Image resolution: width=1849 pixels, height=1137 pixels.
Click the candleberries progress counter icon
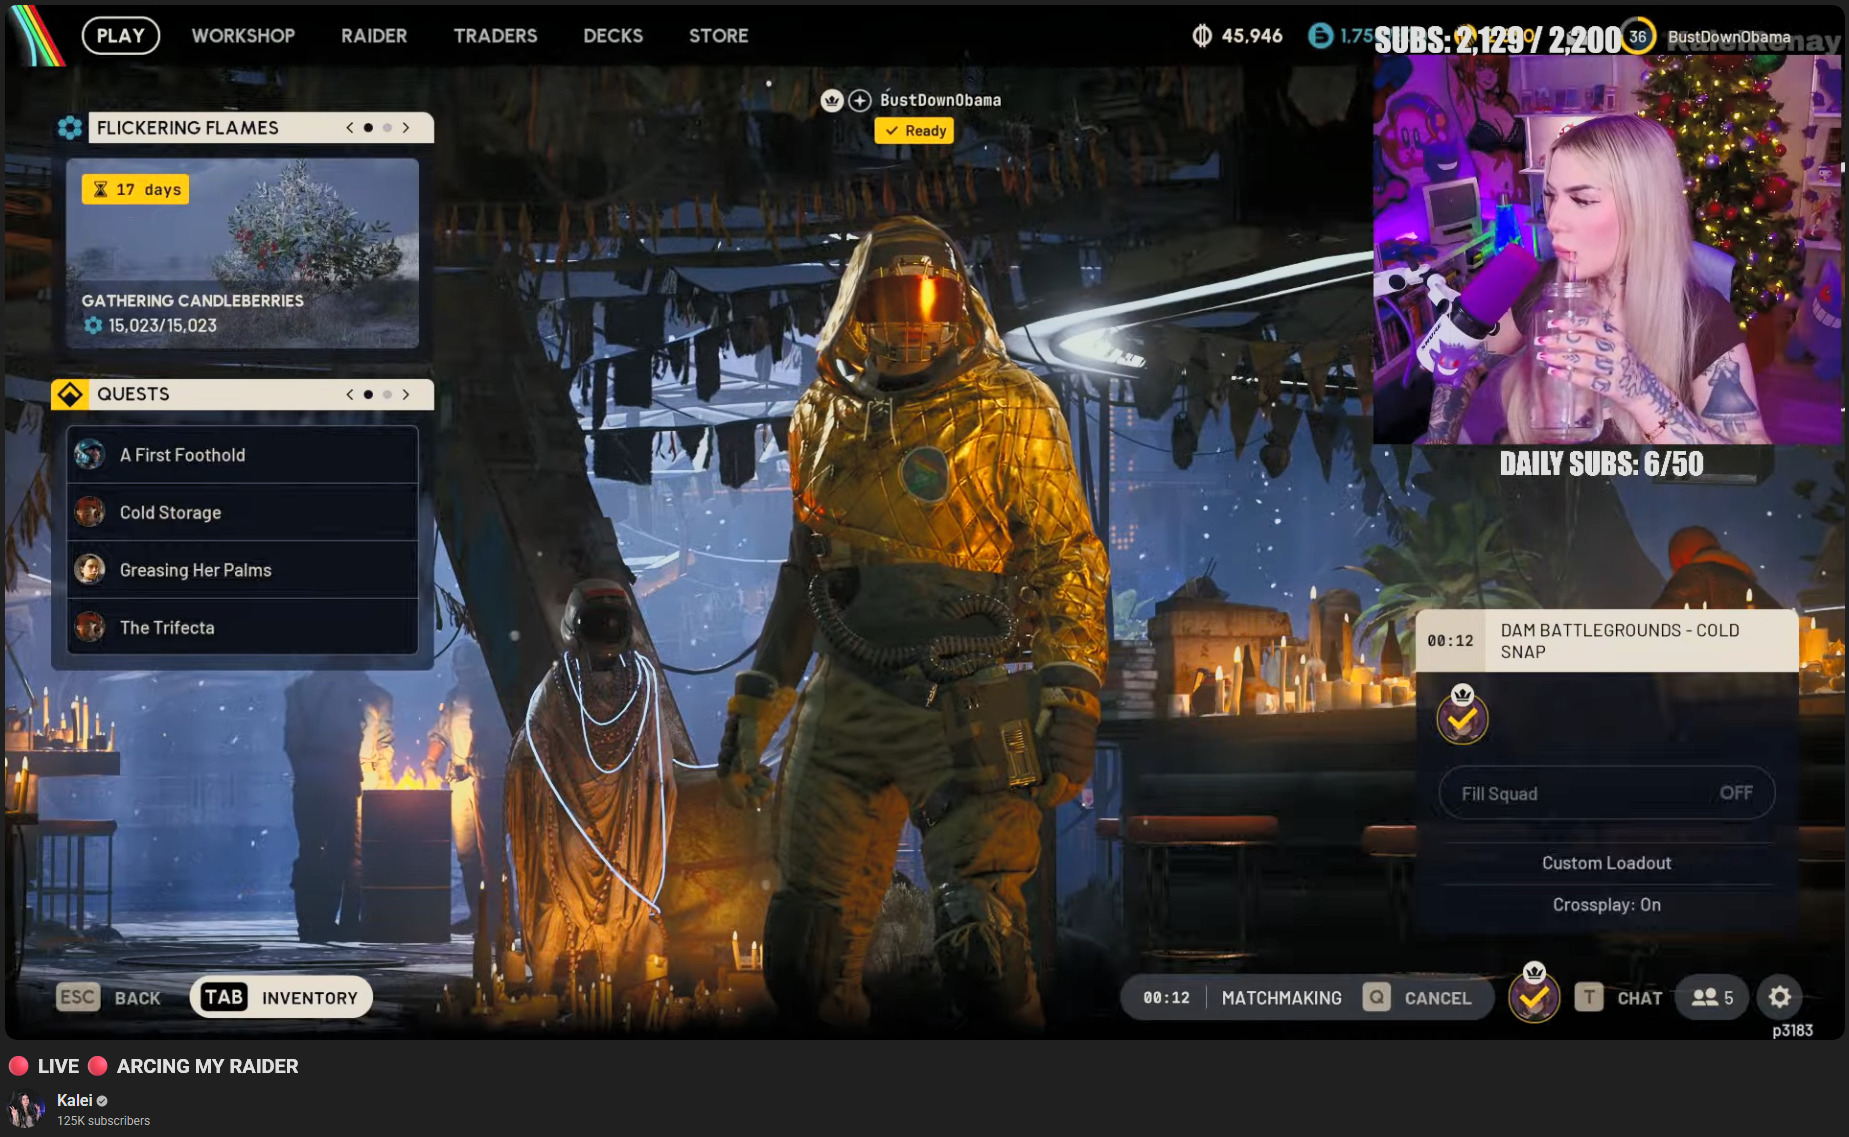(93, 325)
